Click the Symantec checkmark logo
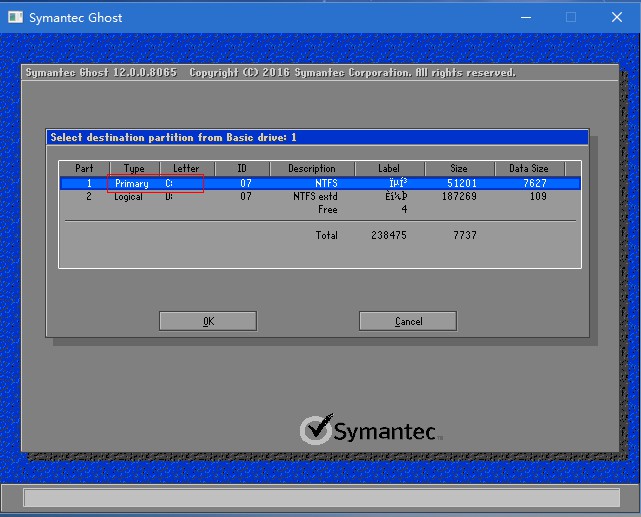 click(x=317, y=429)
